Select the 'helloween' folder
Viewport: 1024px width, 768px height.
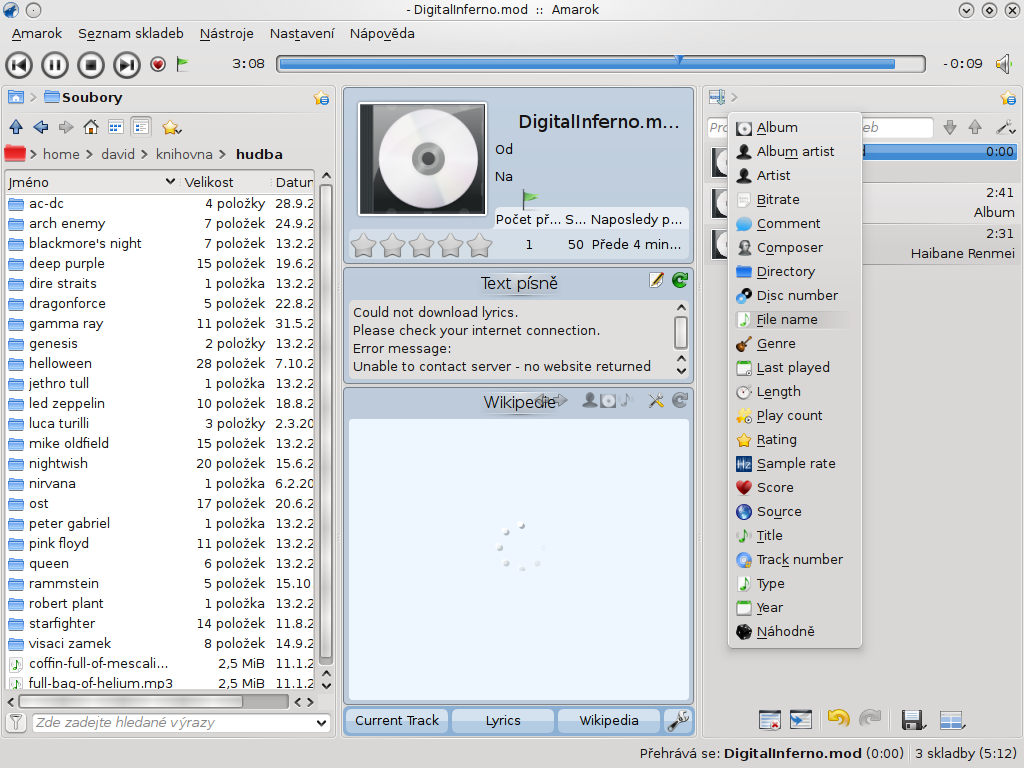[60, 364]
